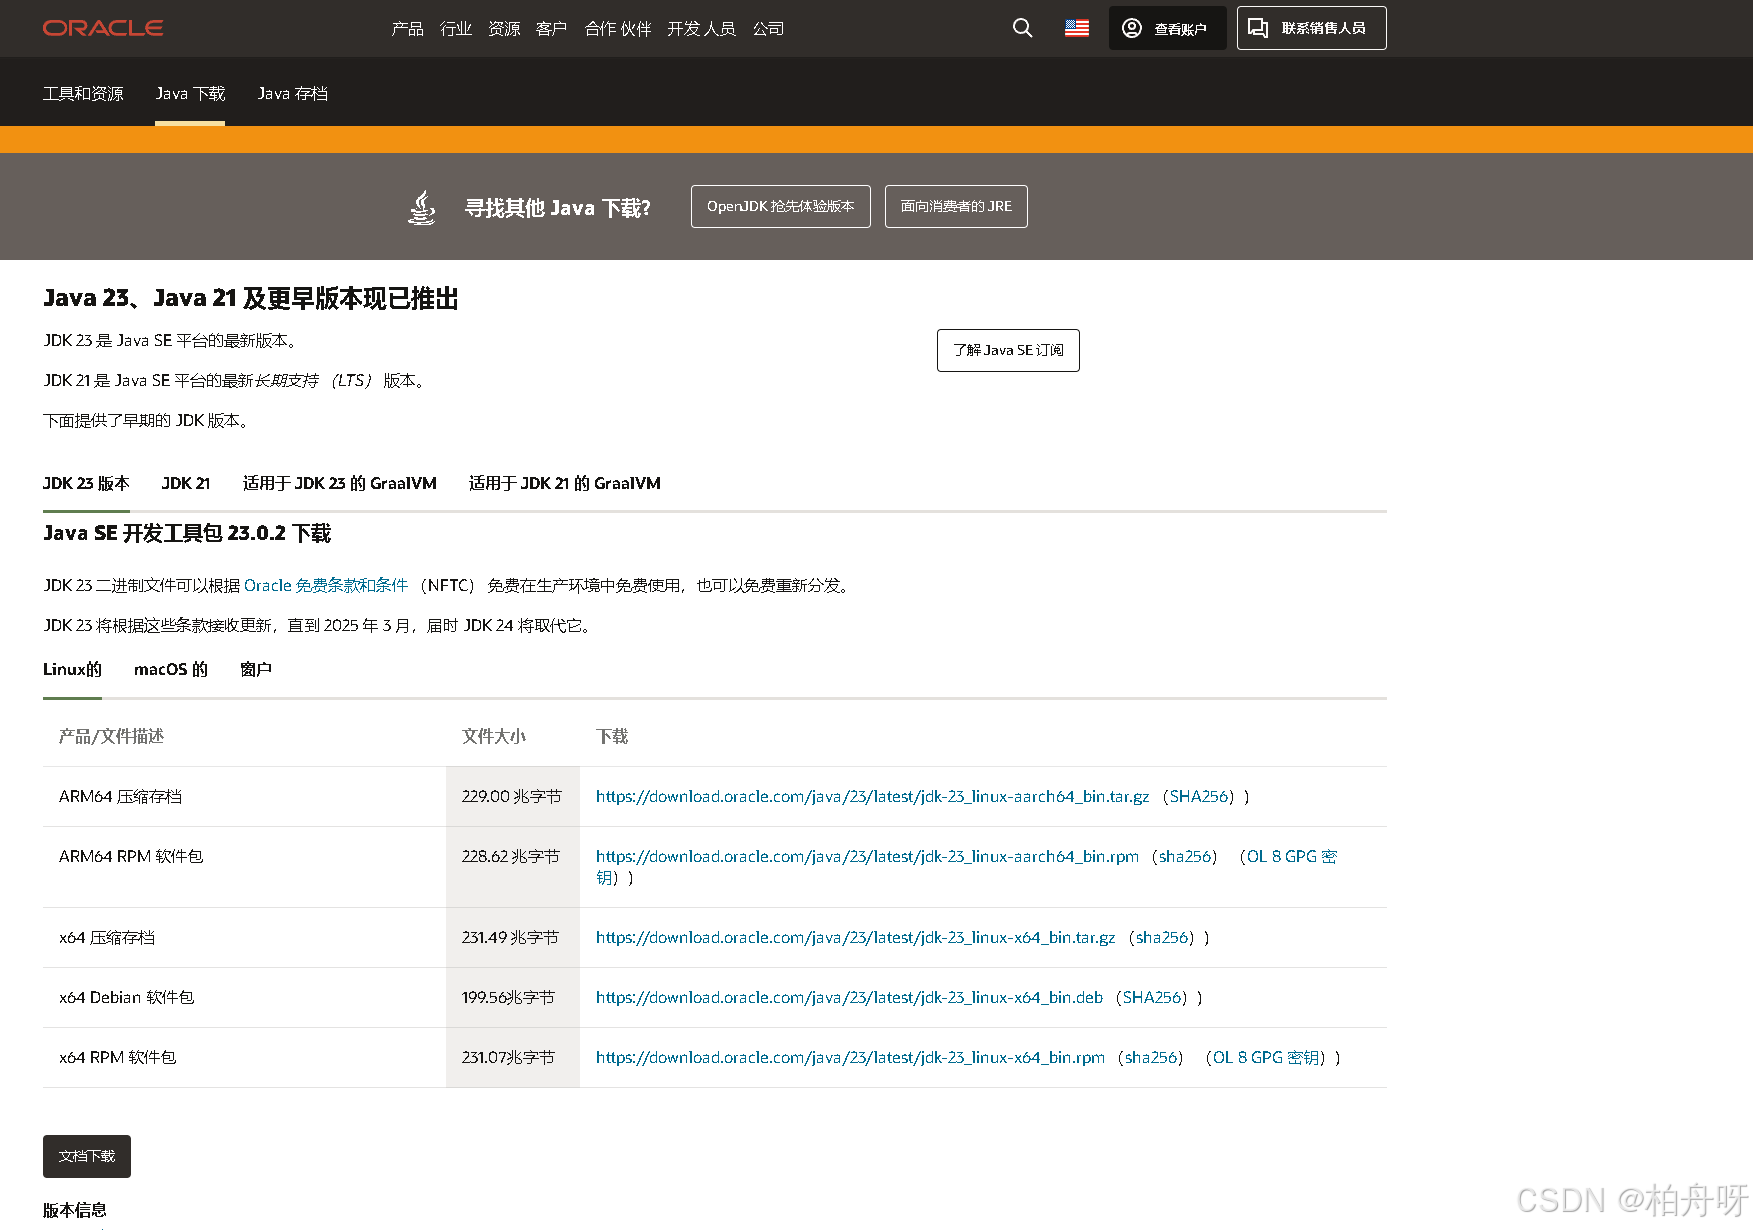
Task: Select the macOS platform tab
Action: (x=170, y=669)
